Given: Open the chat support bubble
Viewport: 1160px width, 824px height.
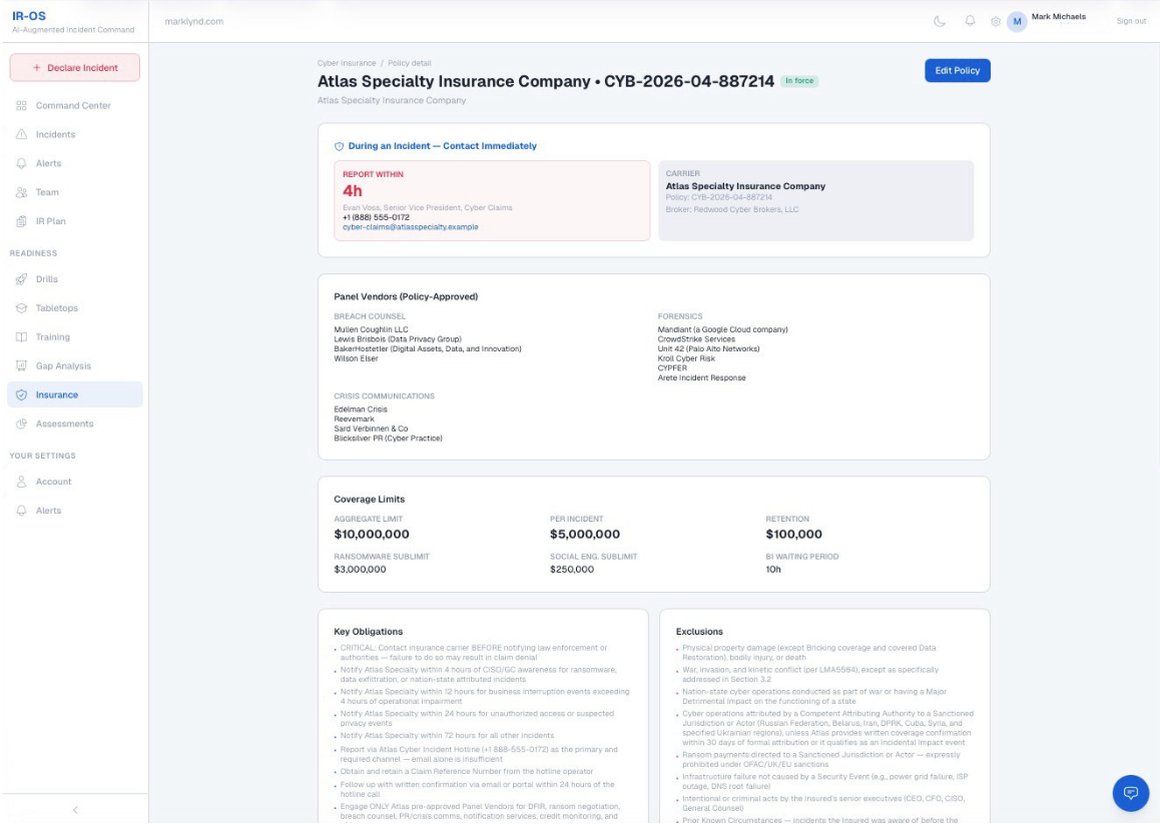Looking at the screenshot, I should (1130, 792).
